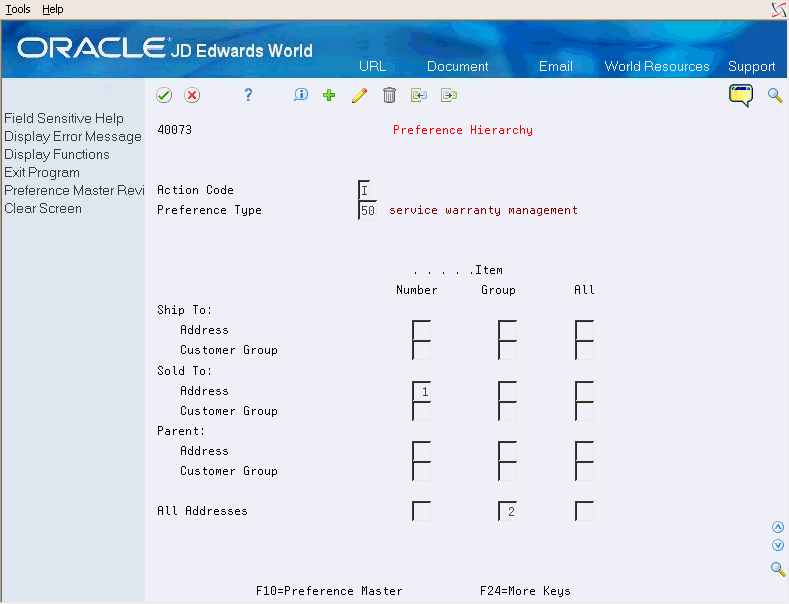Screen dimensions: 789x604
Task: Select Display Error Message
Action: click(x=73, y=136)
